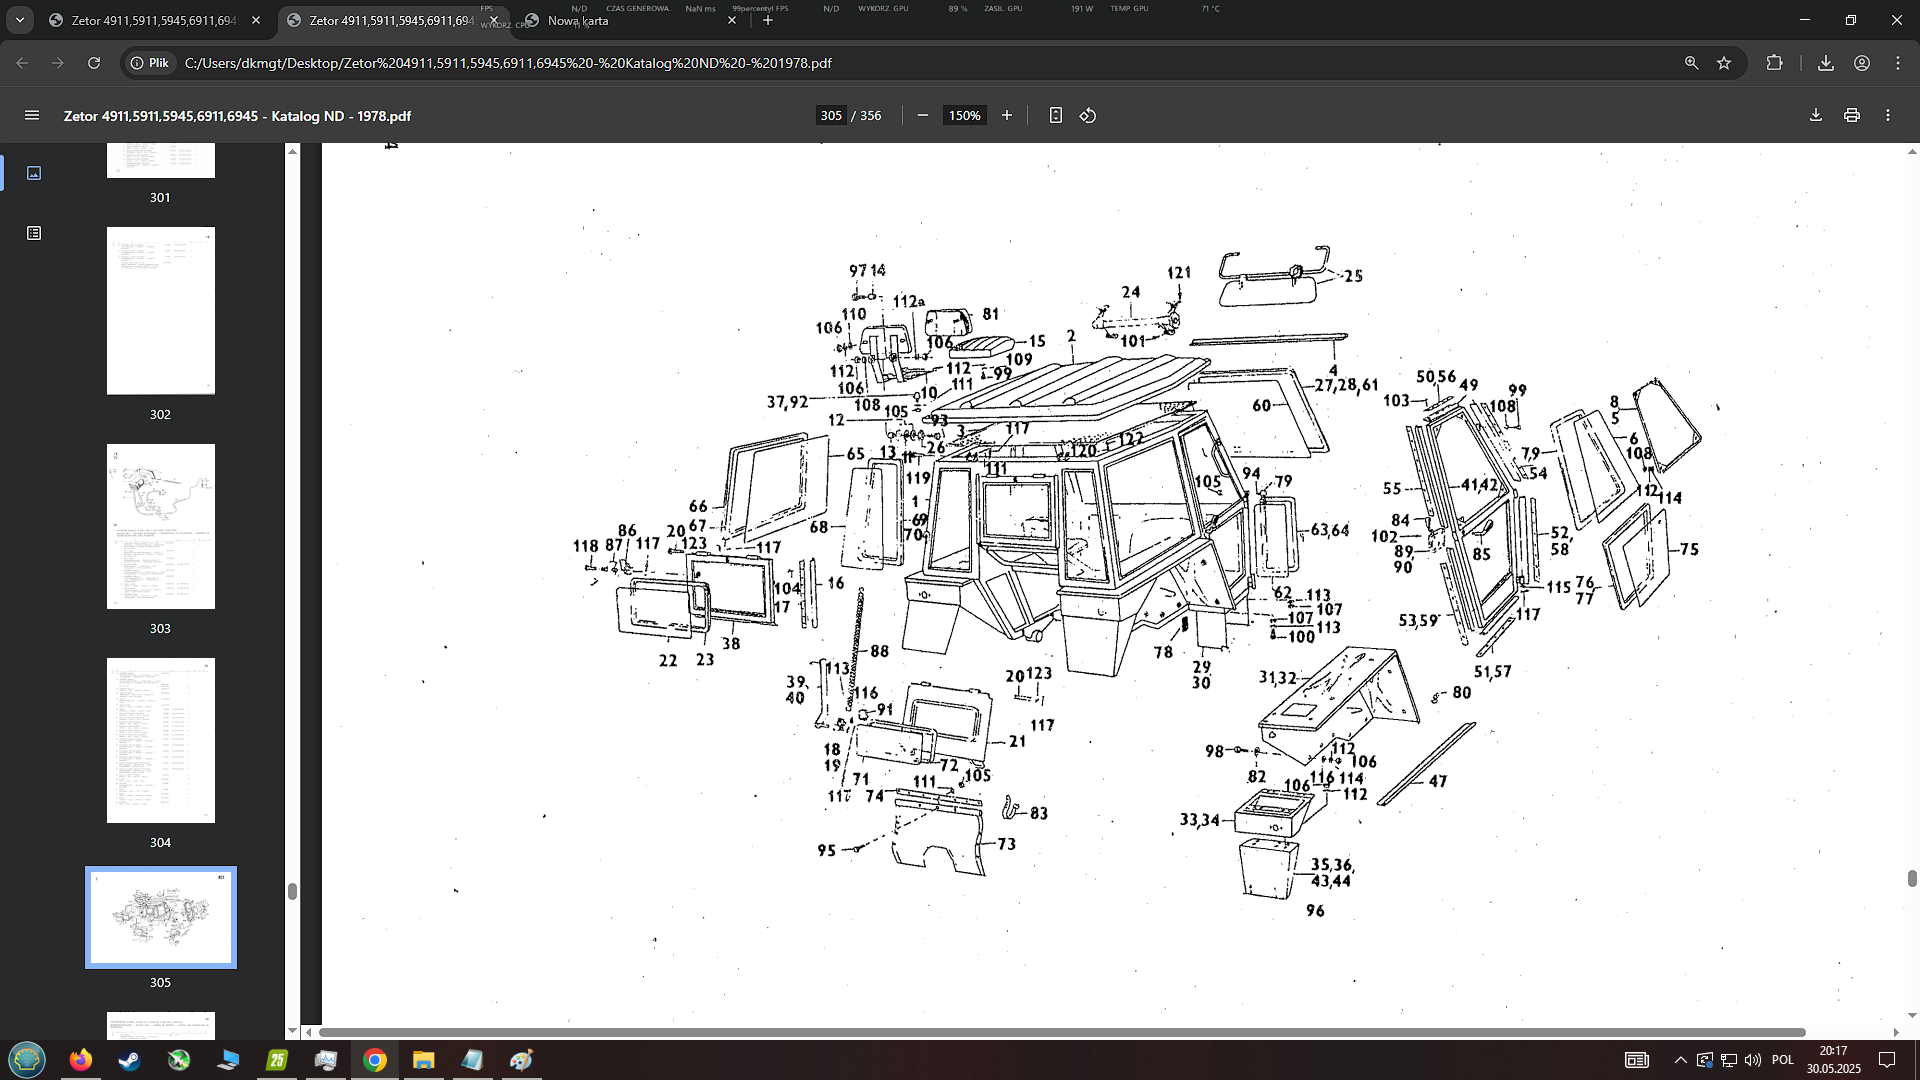Zoom out using the minus button
This screenshot has width=1920, height=1080.
tap(923, 116)
